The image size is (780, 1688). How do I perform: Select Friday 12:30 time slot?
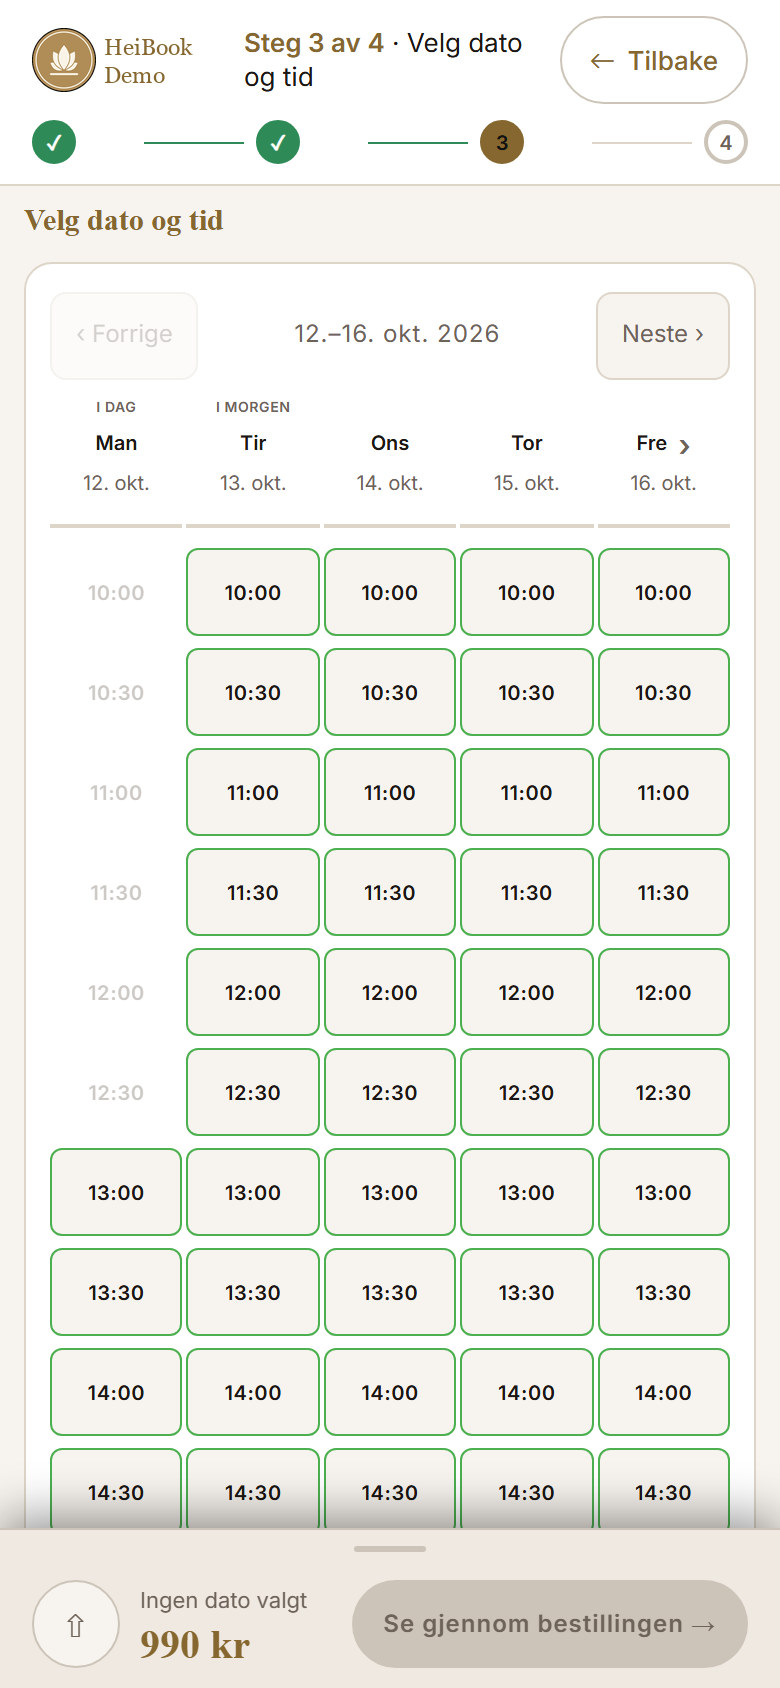click(664, 1092)
